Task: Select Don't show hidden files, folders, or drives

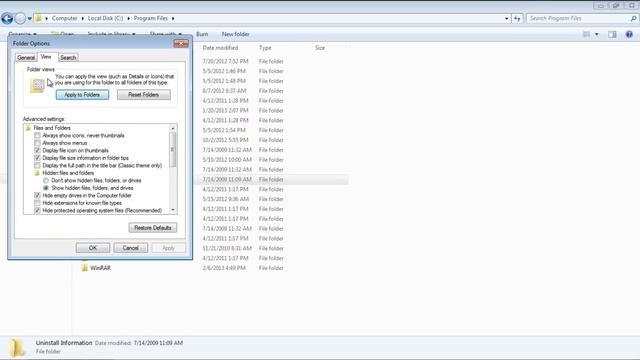Action: 46,180
